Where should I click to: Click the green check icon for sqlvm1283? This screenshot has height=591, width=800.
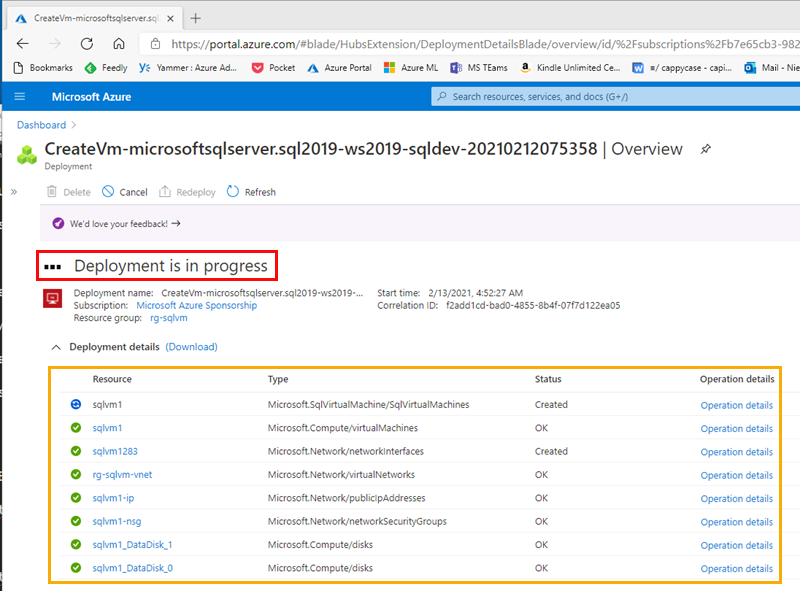[x=76, y=451]
